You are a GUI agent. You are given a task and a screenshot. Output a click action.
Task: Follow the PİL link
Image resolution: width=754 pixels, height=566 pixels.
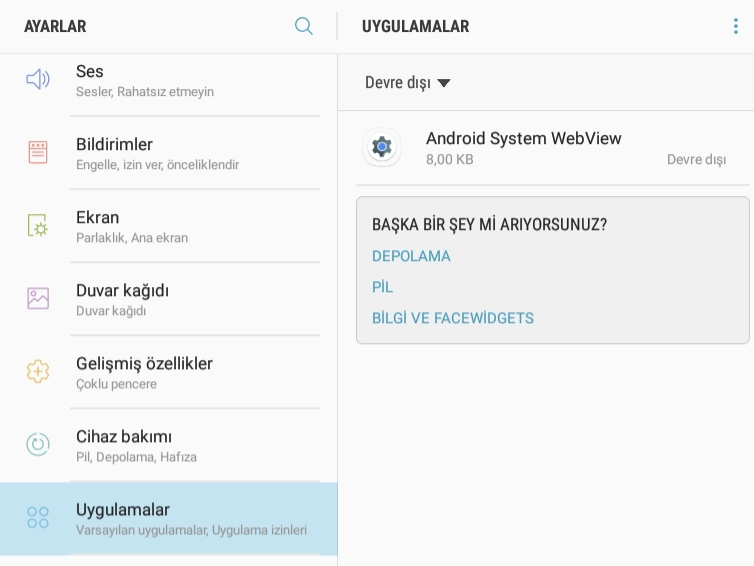click(382, 287)
